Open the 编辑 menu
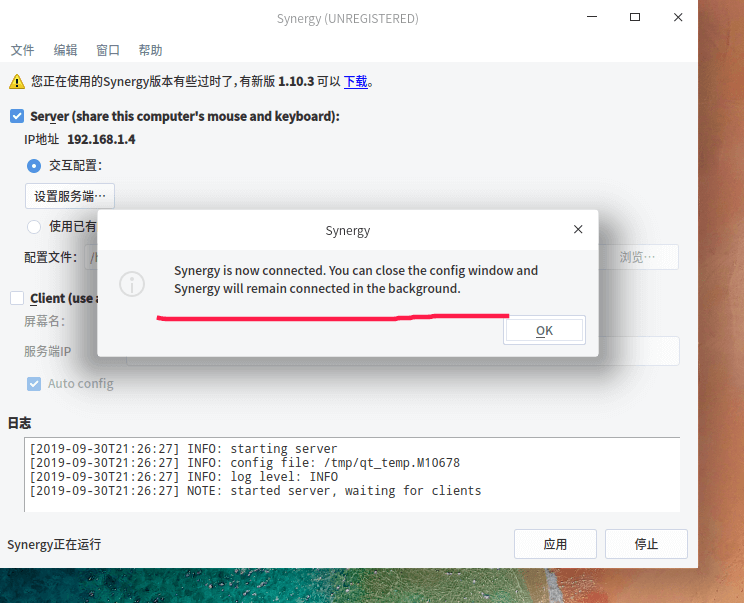 pos(65,50)
